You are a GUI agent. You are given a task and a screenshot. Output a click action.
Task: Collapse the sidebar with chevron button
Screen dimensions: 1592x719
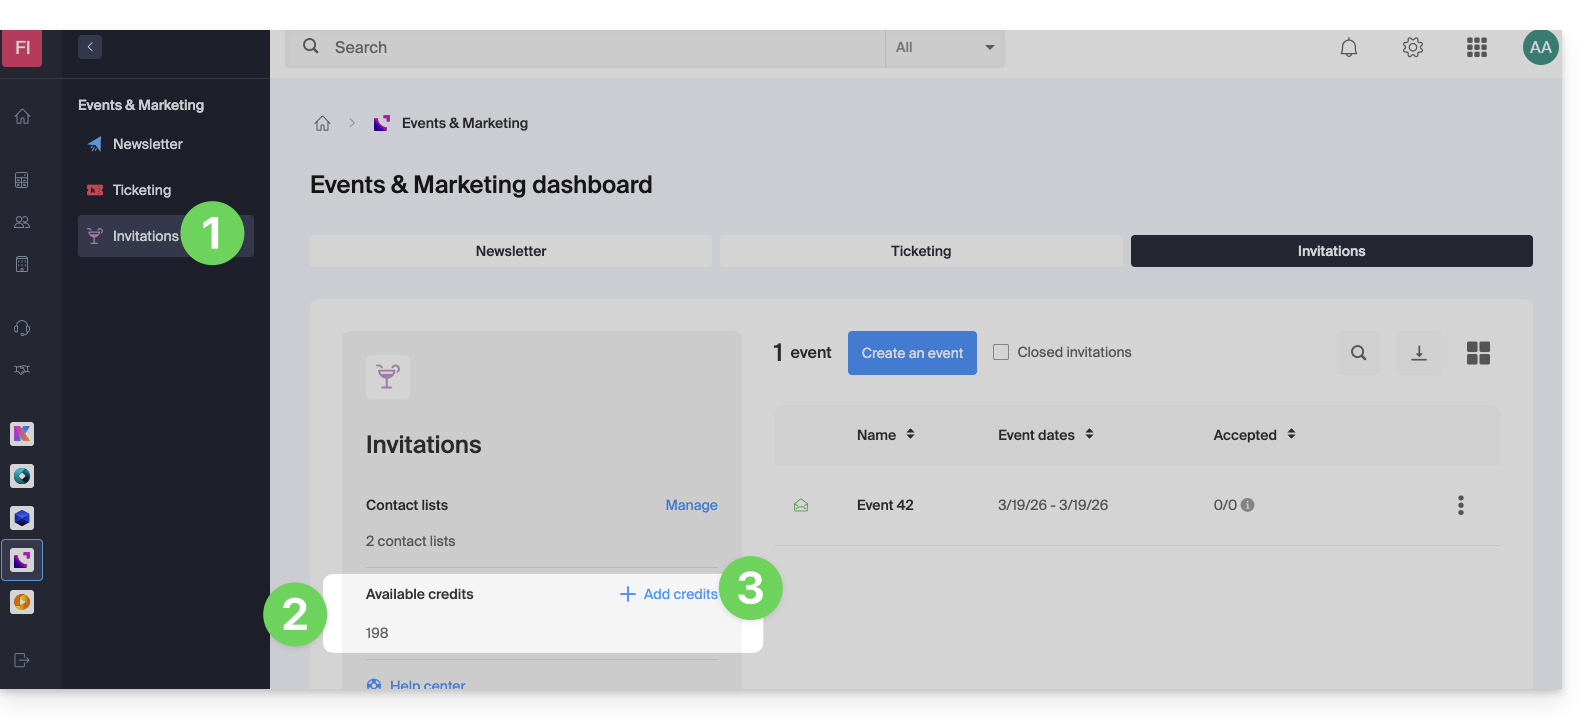pos(90,47)
